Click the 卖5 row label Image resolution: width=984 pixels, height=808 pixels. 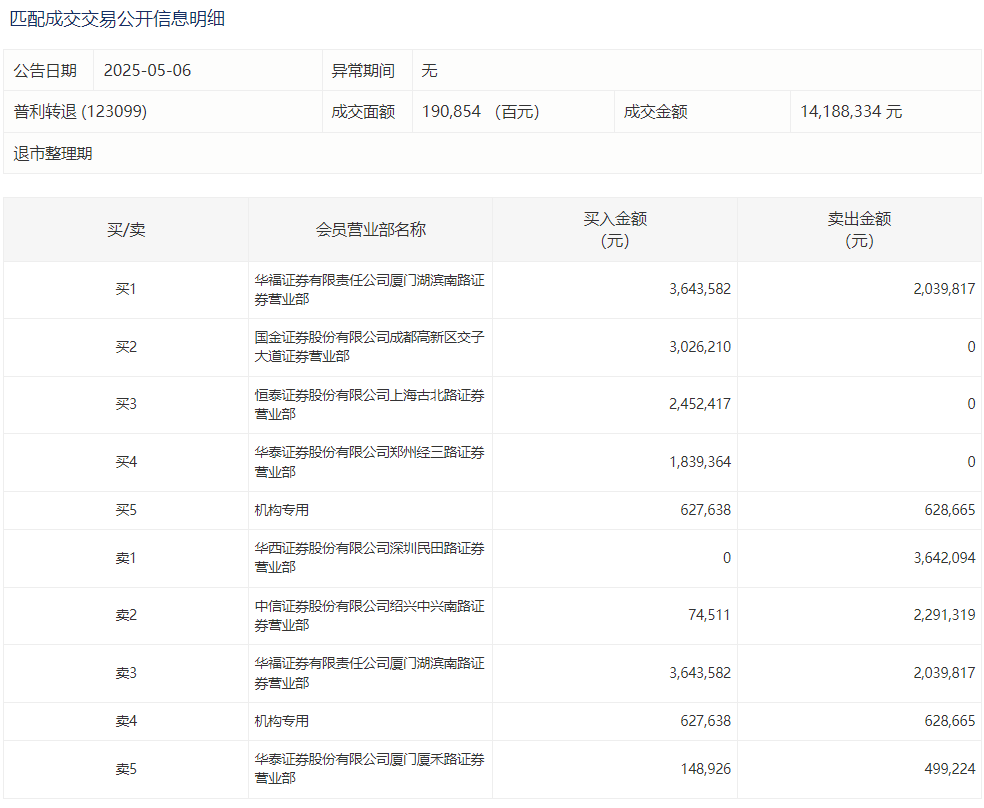[126, 769]
